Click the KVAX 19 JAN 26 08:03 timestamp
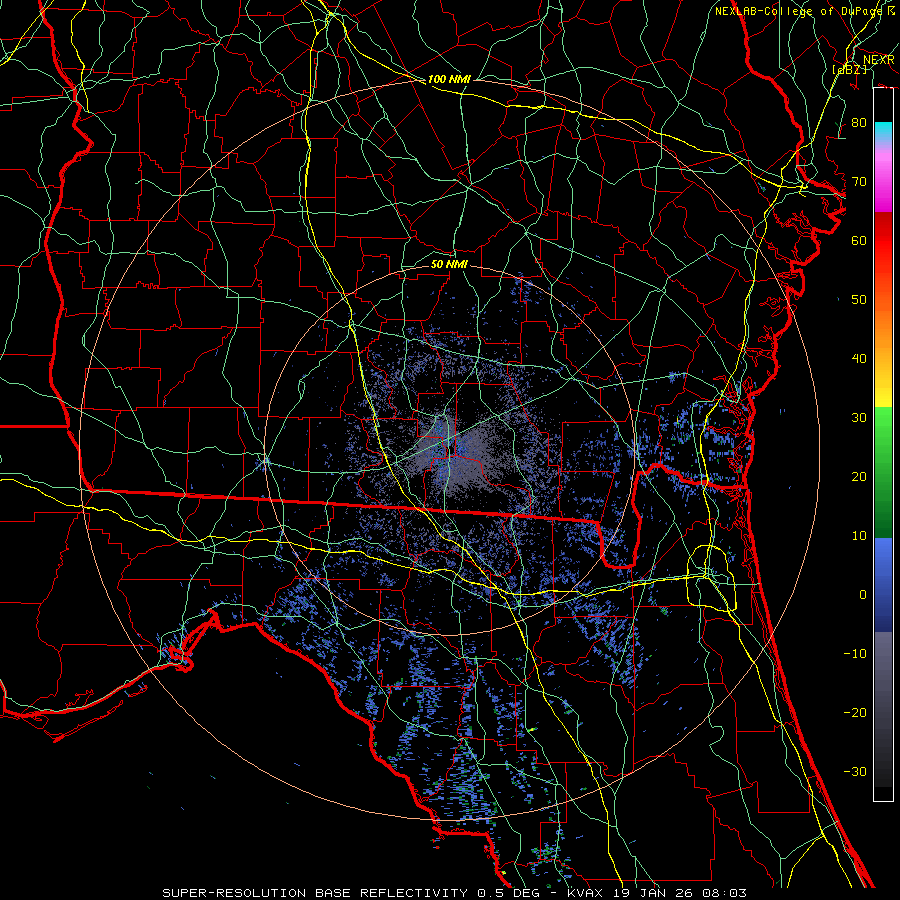900x900 pixels. [657, 893]
